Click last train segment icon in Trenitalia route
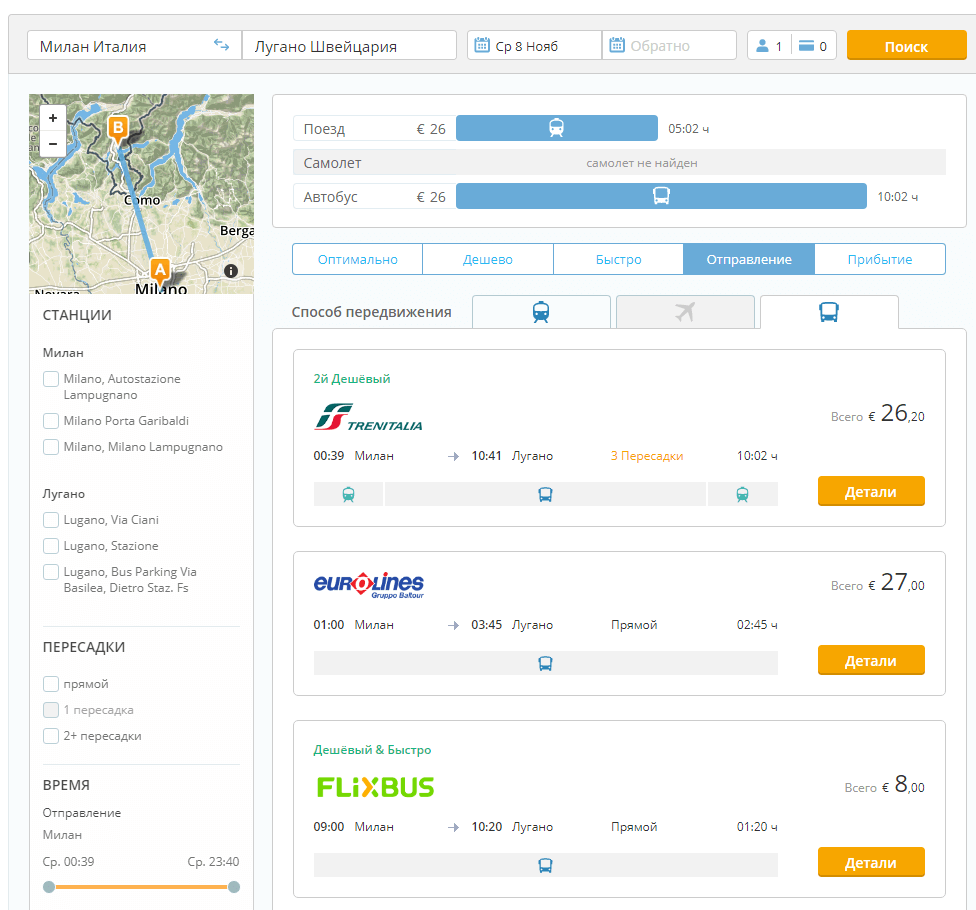 pos(743,495)
